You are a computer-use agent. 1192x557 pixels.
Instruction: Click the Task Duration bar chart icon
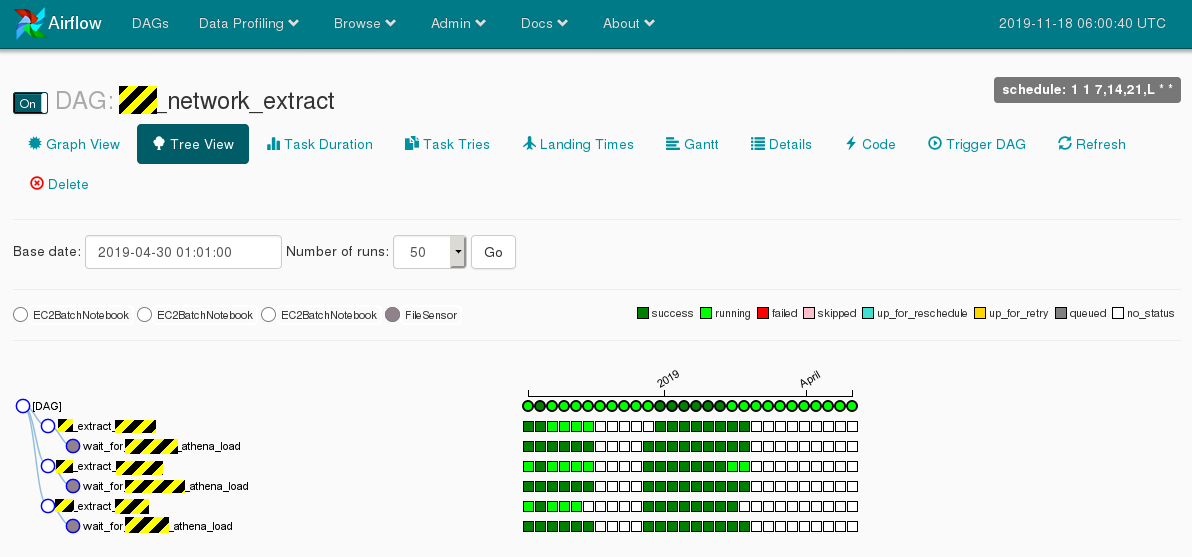[x=274, y=144]
